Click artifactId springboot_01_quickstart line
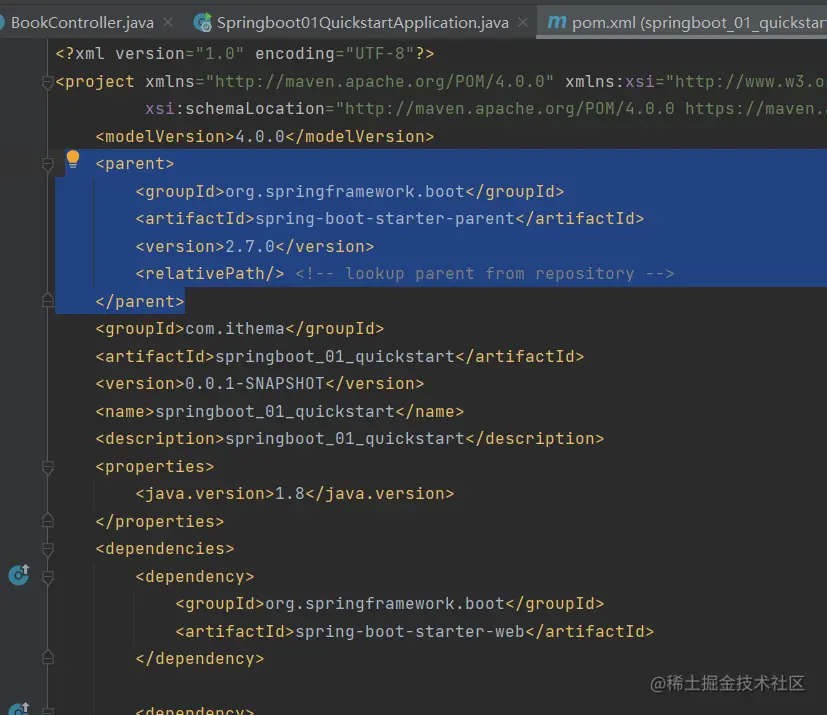 point(340,357)
